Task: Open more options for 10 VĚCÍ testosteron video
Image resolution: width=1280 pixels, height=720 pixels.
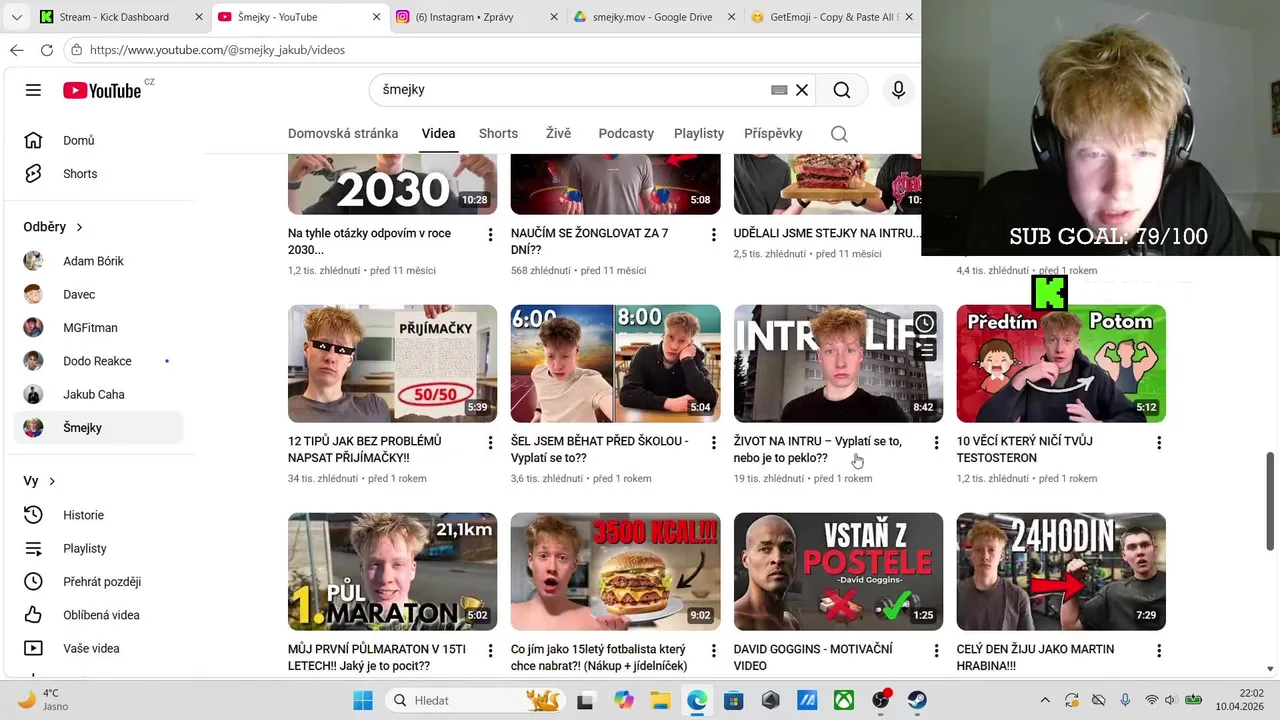Action: click(1159, 443)
